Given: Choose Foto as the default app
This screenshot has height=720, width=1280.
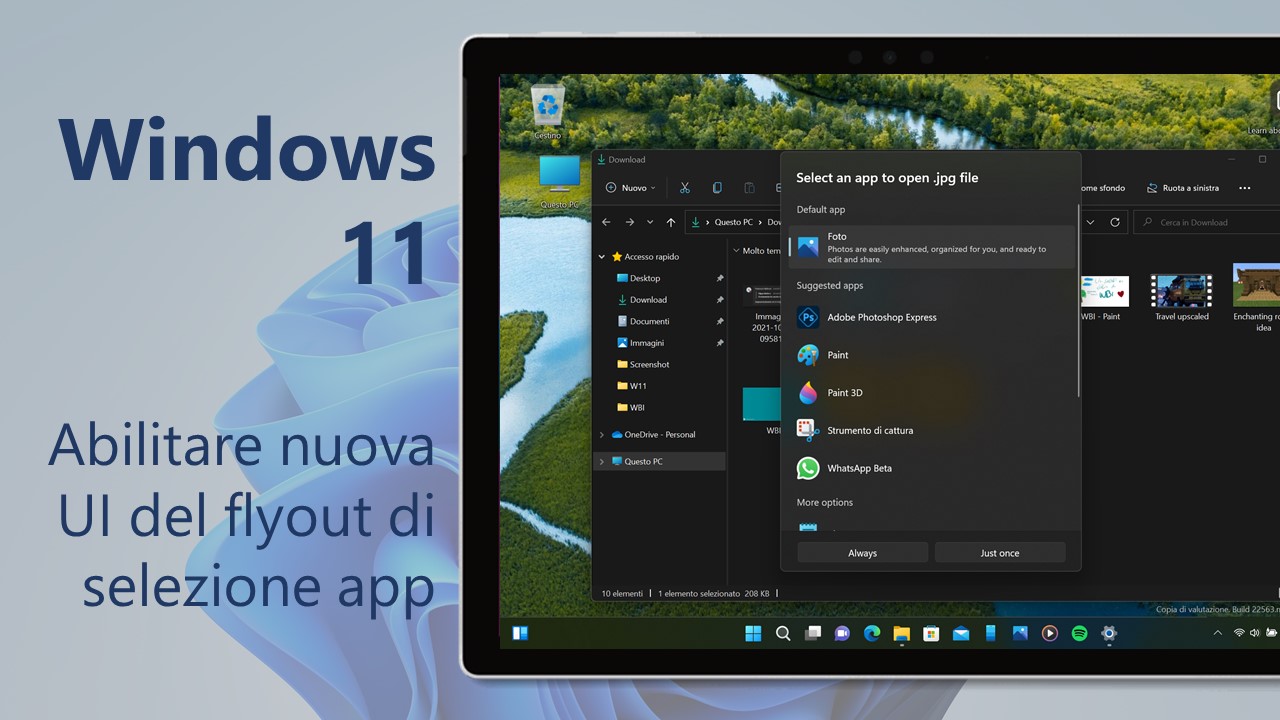Looking at the screenshot, I should click(x=931, y=247).
